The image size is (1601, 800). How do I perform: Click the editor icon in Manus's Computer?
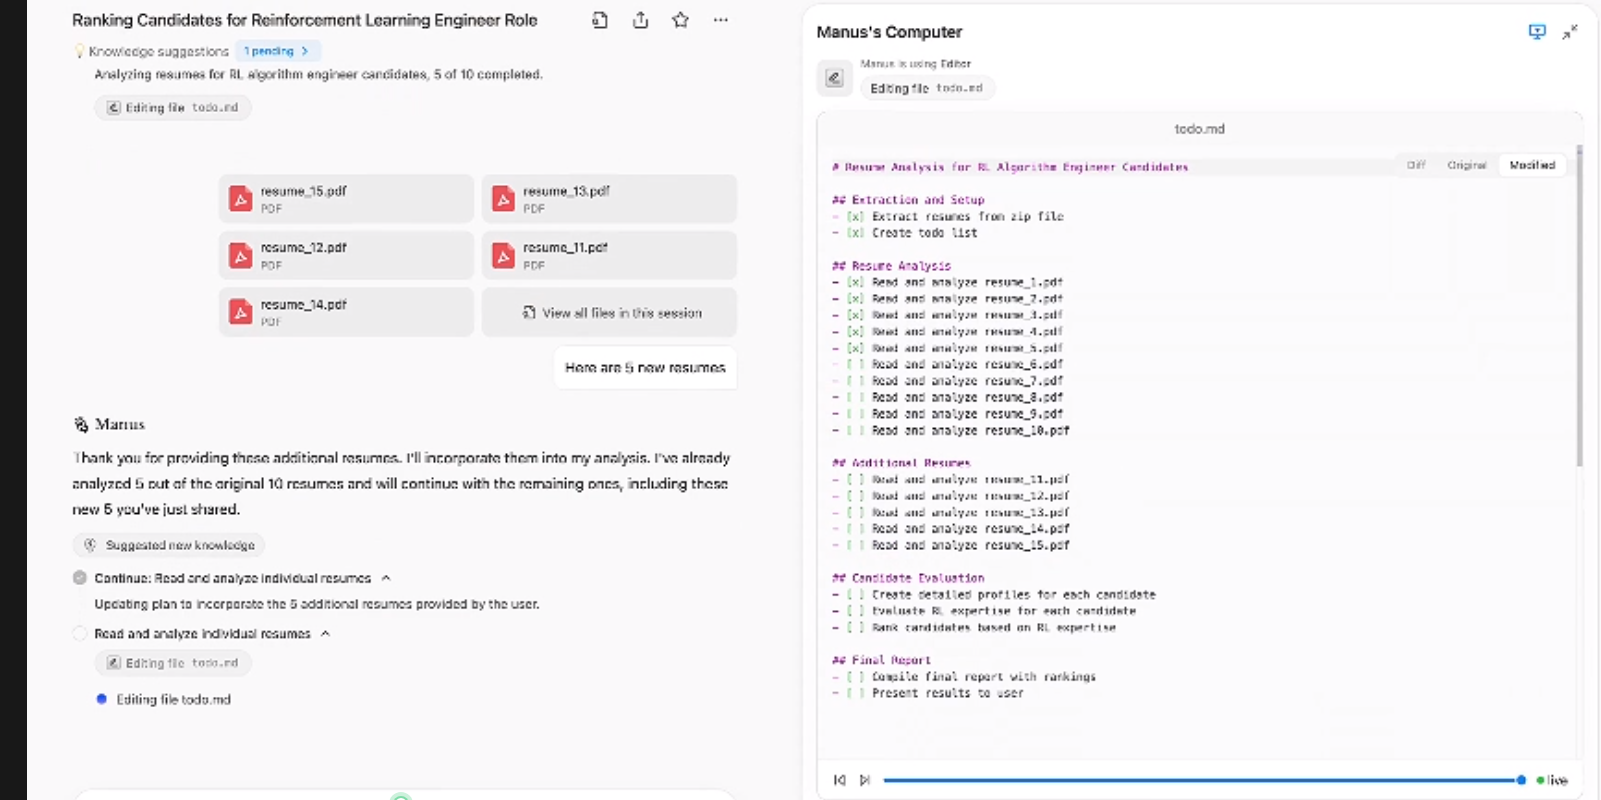[x=834, y=78]
